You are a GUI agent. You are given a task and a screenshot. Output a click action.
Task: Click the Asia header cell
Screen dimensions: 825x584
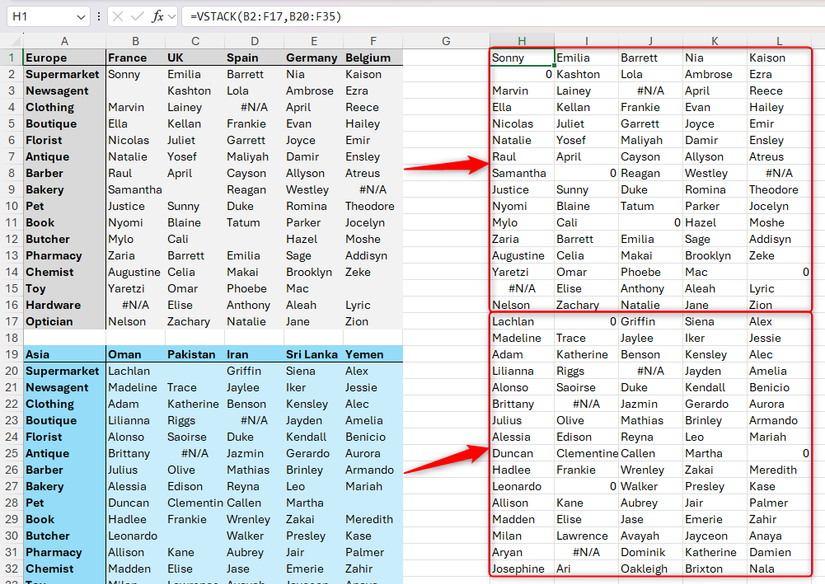coord(64,355)
